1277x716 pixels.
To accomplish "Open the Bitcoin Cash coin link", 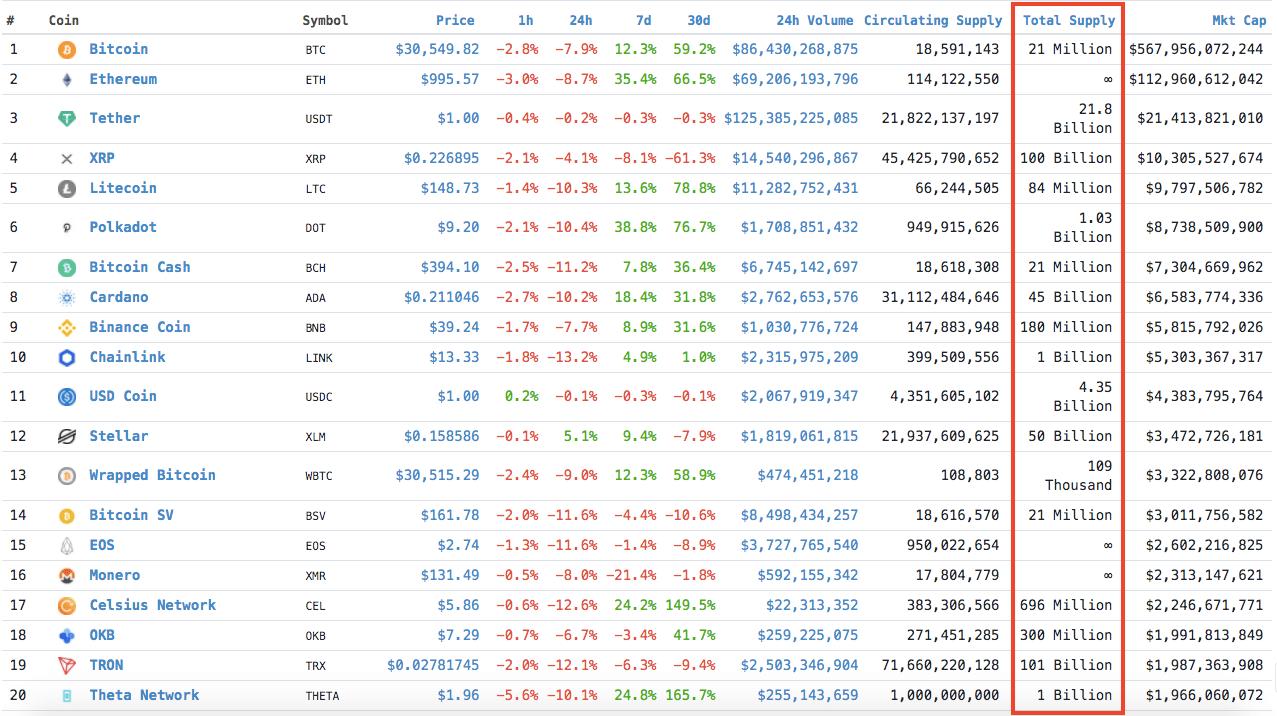I will 139,267.
